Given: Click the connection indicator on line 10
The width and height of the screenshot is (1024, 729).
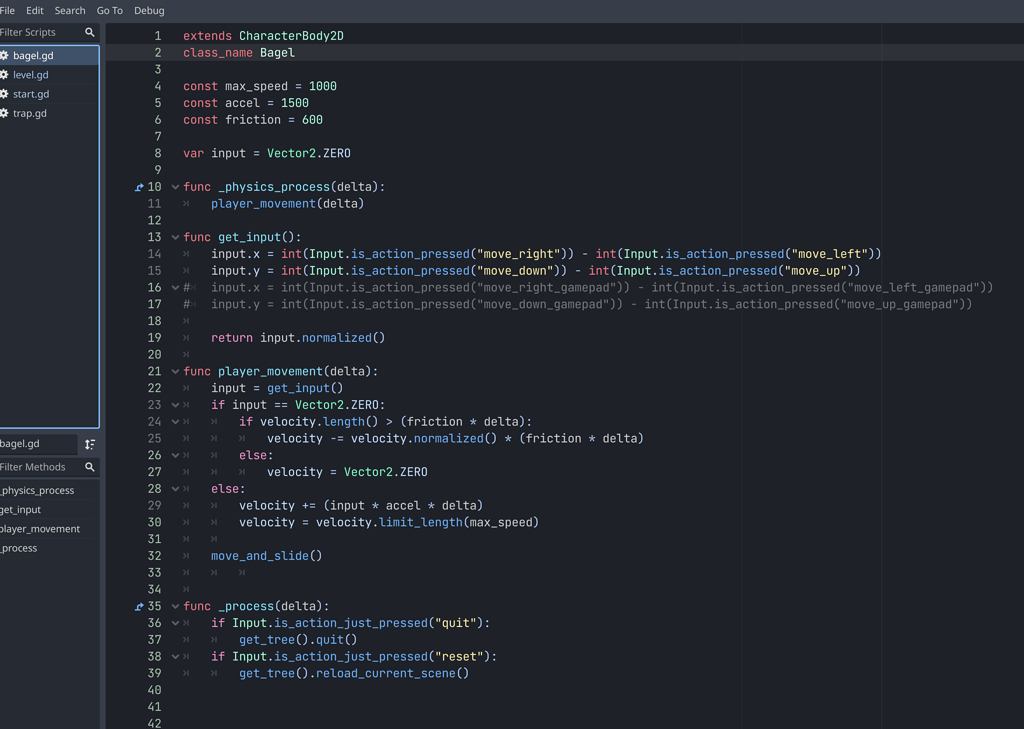Looking at the screenshot, I should tap(138, 186).
